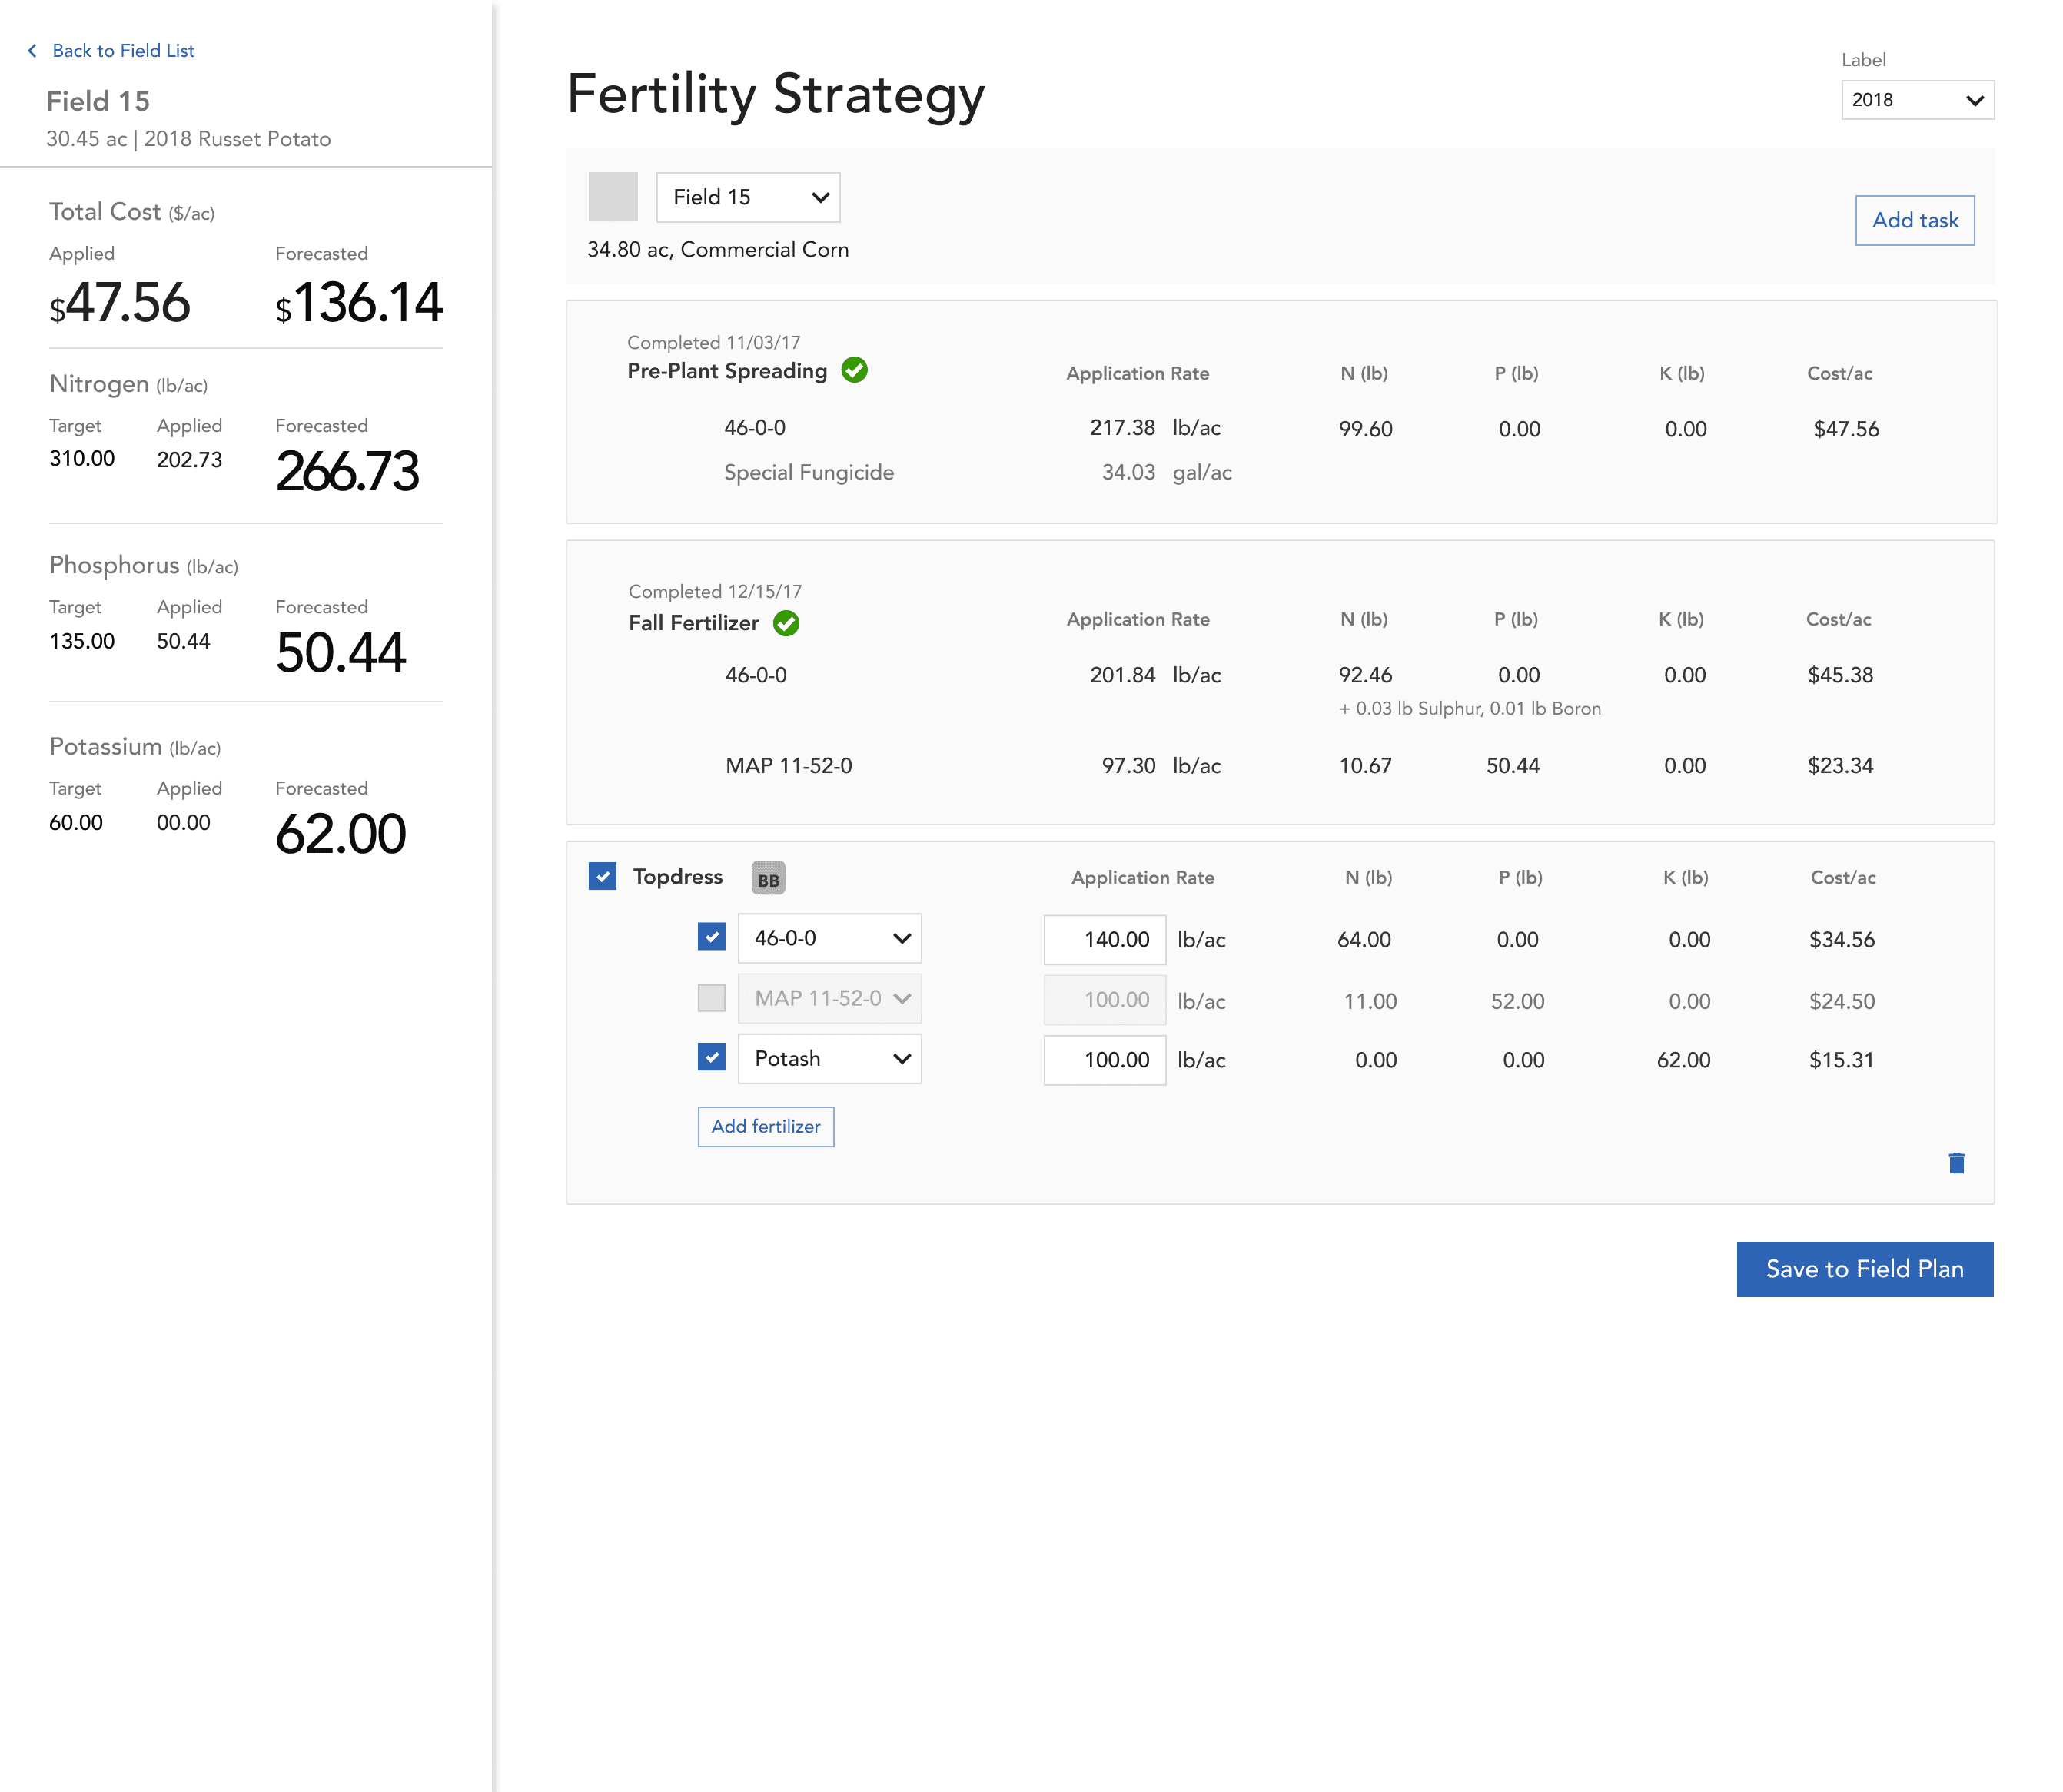Screen dimensions: 2063x1792
Task: Enable the MAP 11-52-0 fertilizer checkbox
Action: [x=711, y=998]
